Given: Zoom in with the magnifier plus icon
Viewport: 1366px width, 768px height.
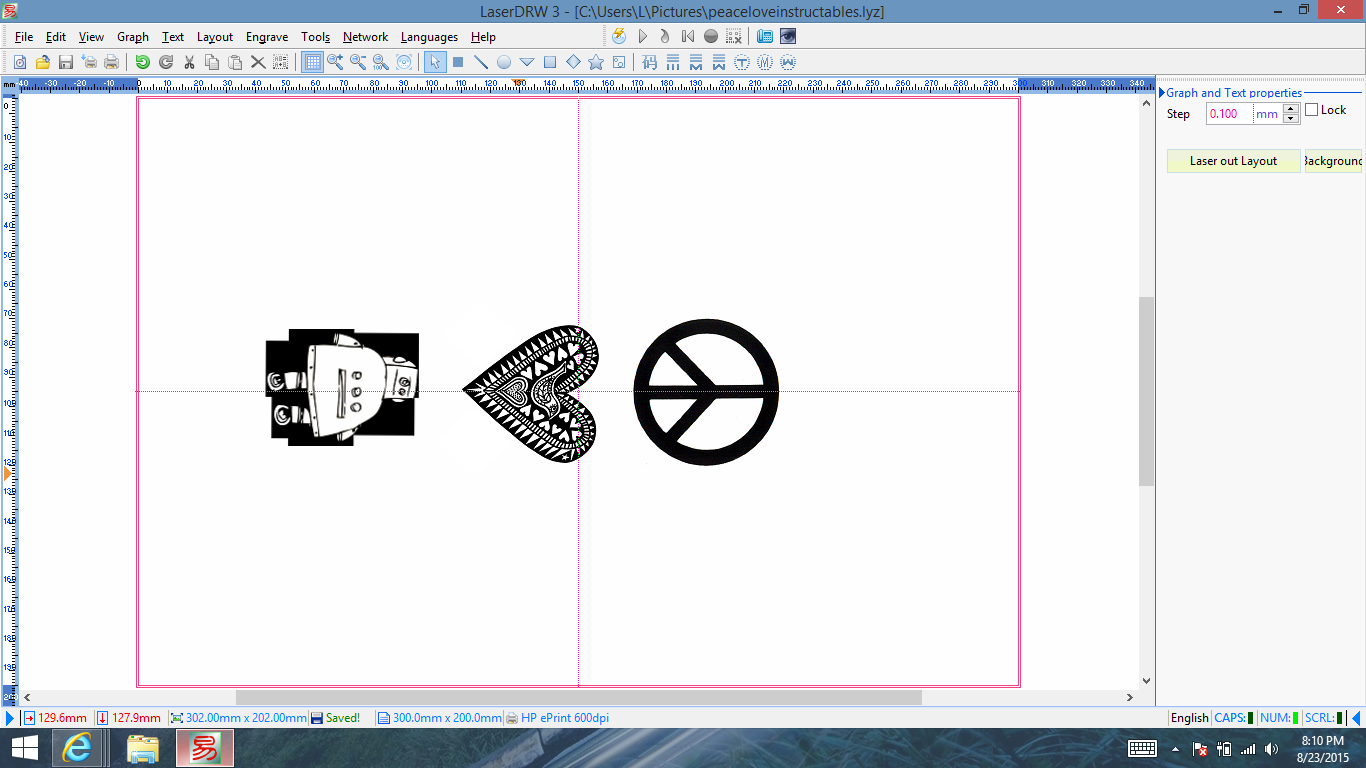Looking at the screenshot, I should 335,62.
